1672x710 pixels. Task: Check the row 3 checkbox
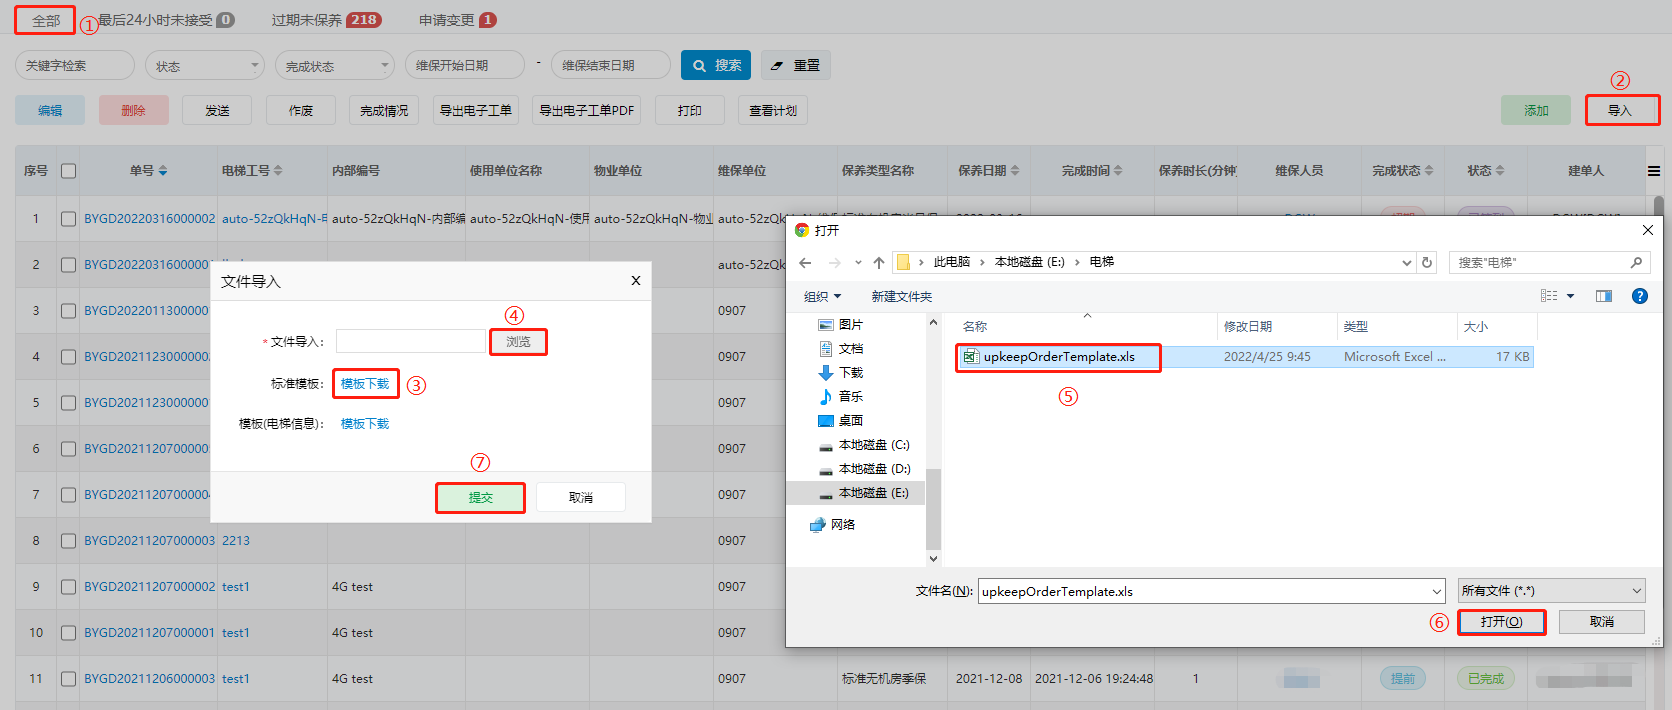click(68, 311)
